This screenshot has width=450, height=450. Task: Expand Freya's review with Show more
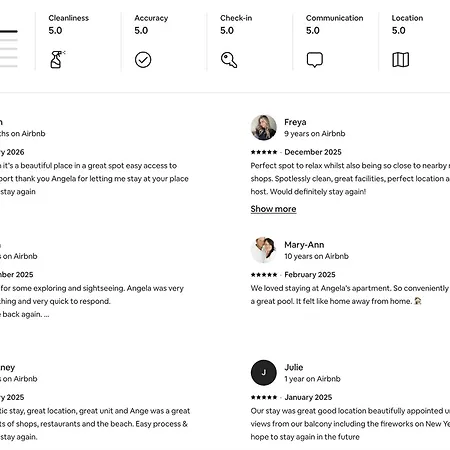pyautogui.click(x=273, y=209)
